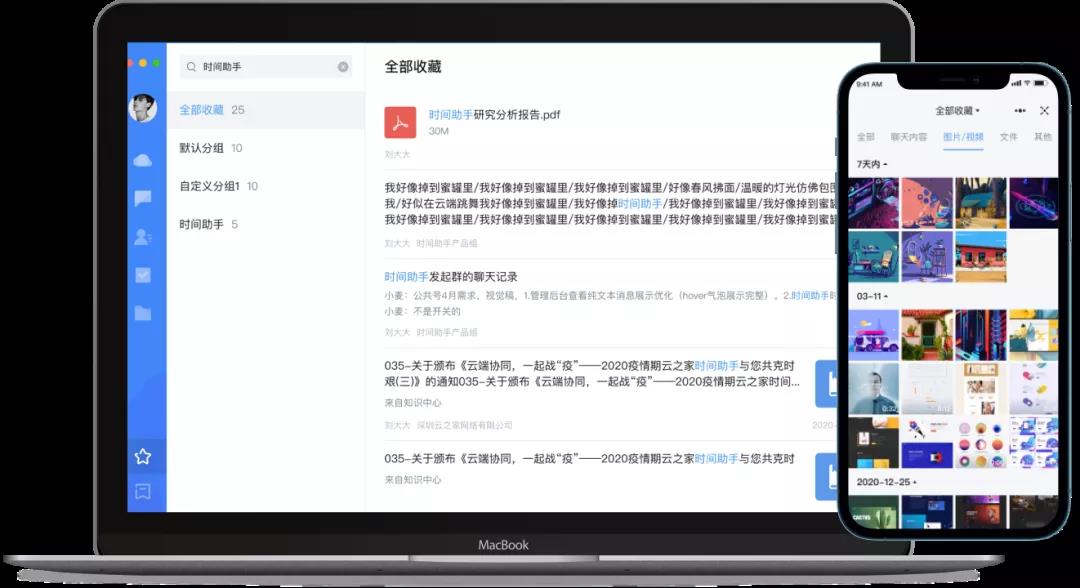This screenshot has height=588, width=1080.
Task: Open the dark purple neon thumbnail under 7天内
Action: click(x=1034, y=203)
